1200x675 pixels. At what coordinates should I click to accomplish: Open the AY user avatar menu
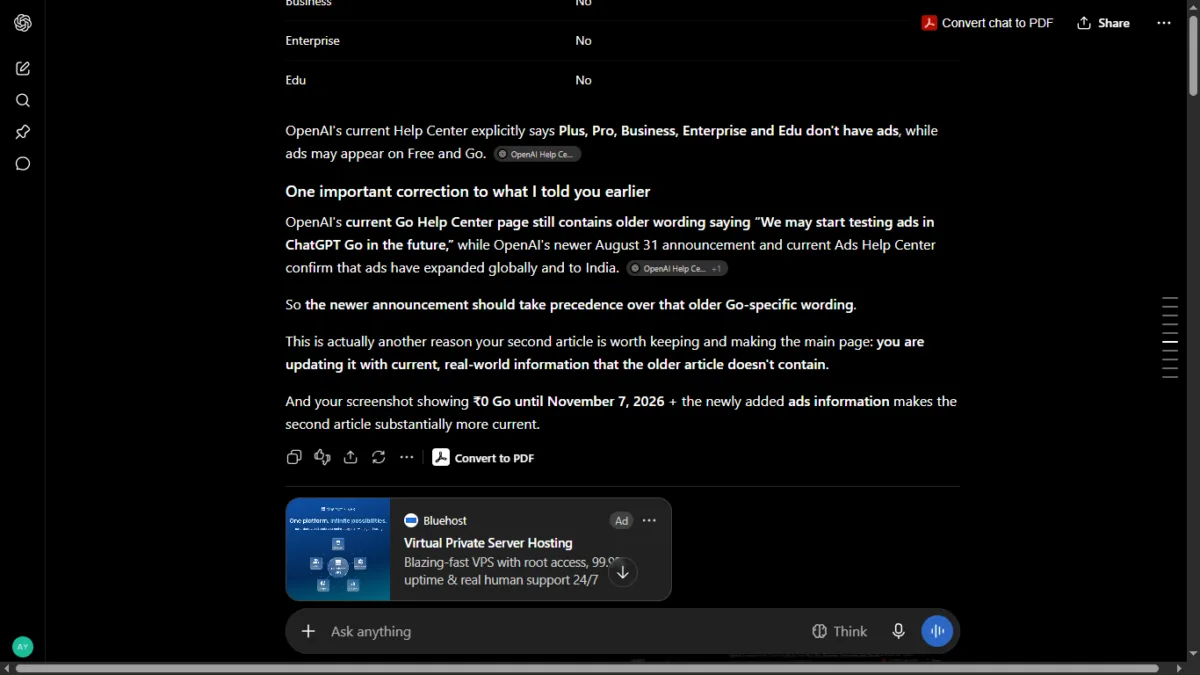coord(22,647)
